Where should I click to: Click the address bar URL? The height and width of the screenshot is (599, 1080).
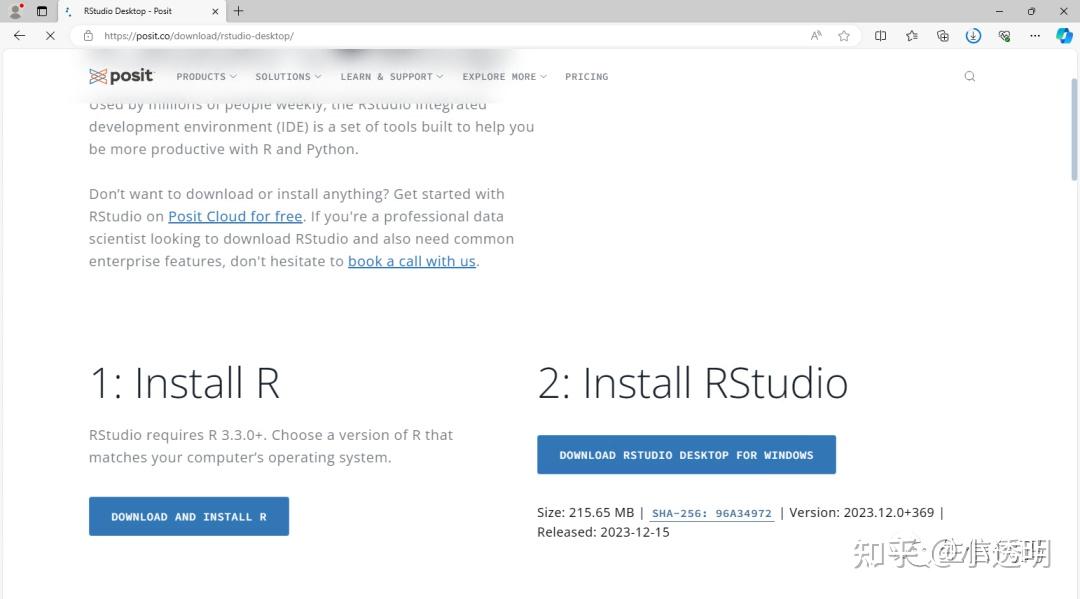[199, 36]
